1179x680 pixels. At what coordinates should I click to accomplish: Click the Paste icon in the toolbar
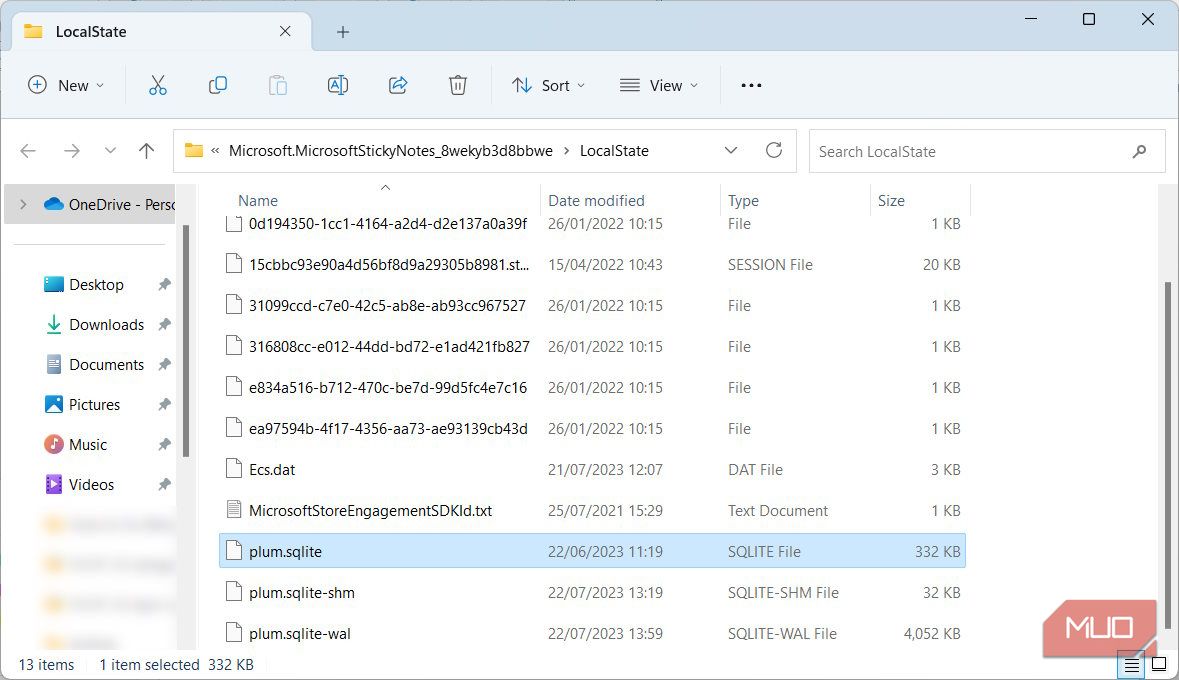click(x=277, y=85)
